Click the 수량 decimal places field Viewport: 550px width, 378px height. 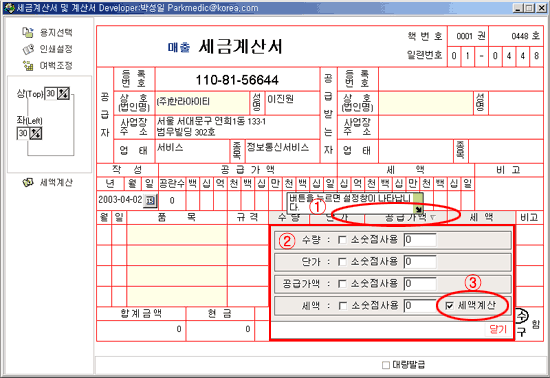coord(420,240)
